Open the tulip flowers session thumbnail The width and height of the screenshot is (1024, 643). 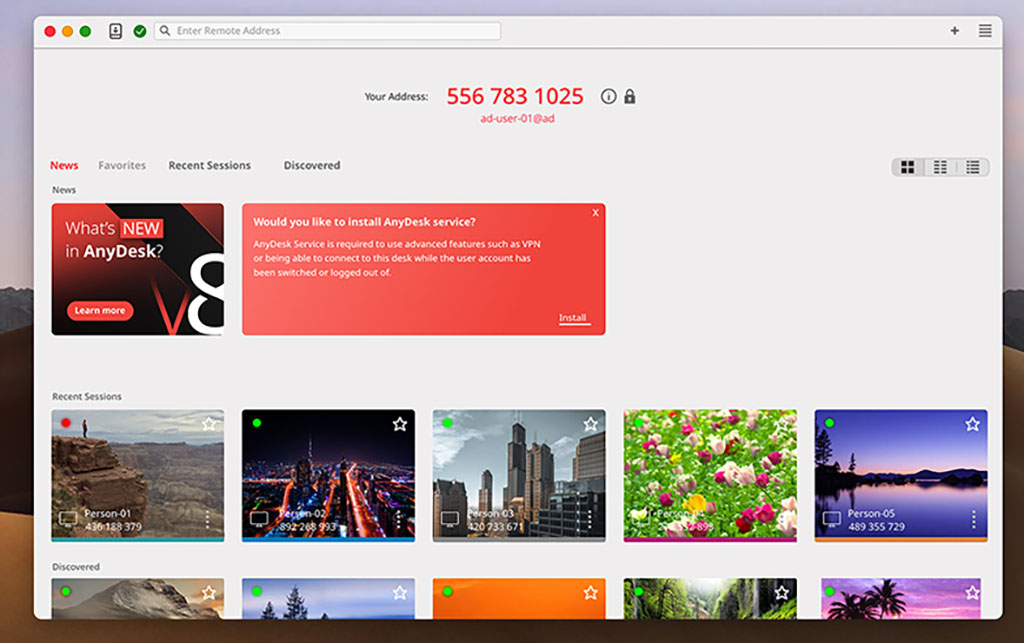pos(710,475)
